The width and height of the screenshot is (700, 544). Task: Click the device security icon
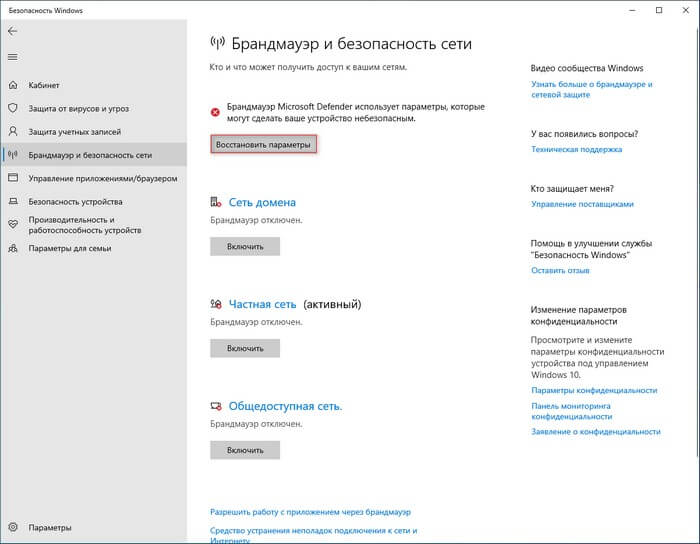pos(12,201)
